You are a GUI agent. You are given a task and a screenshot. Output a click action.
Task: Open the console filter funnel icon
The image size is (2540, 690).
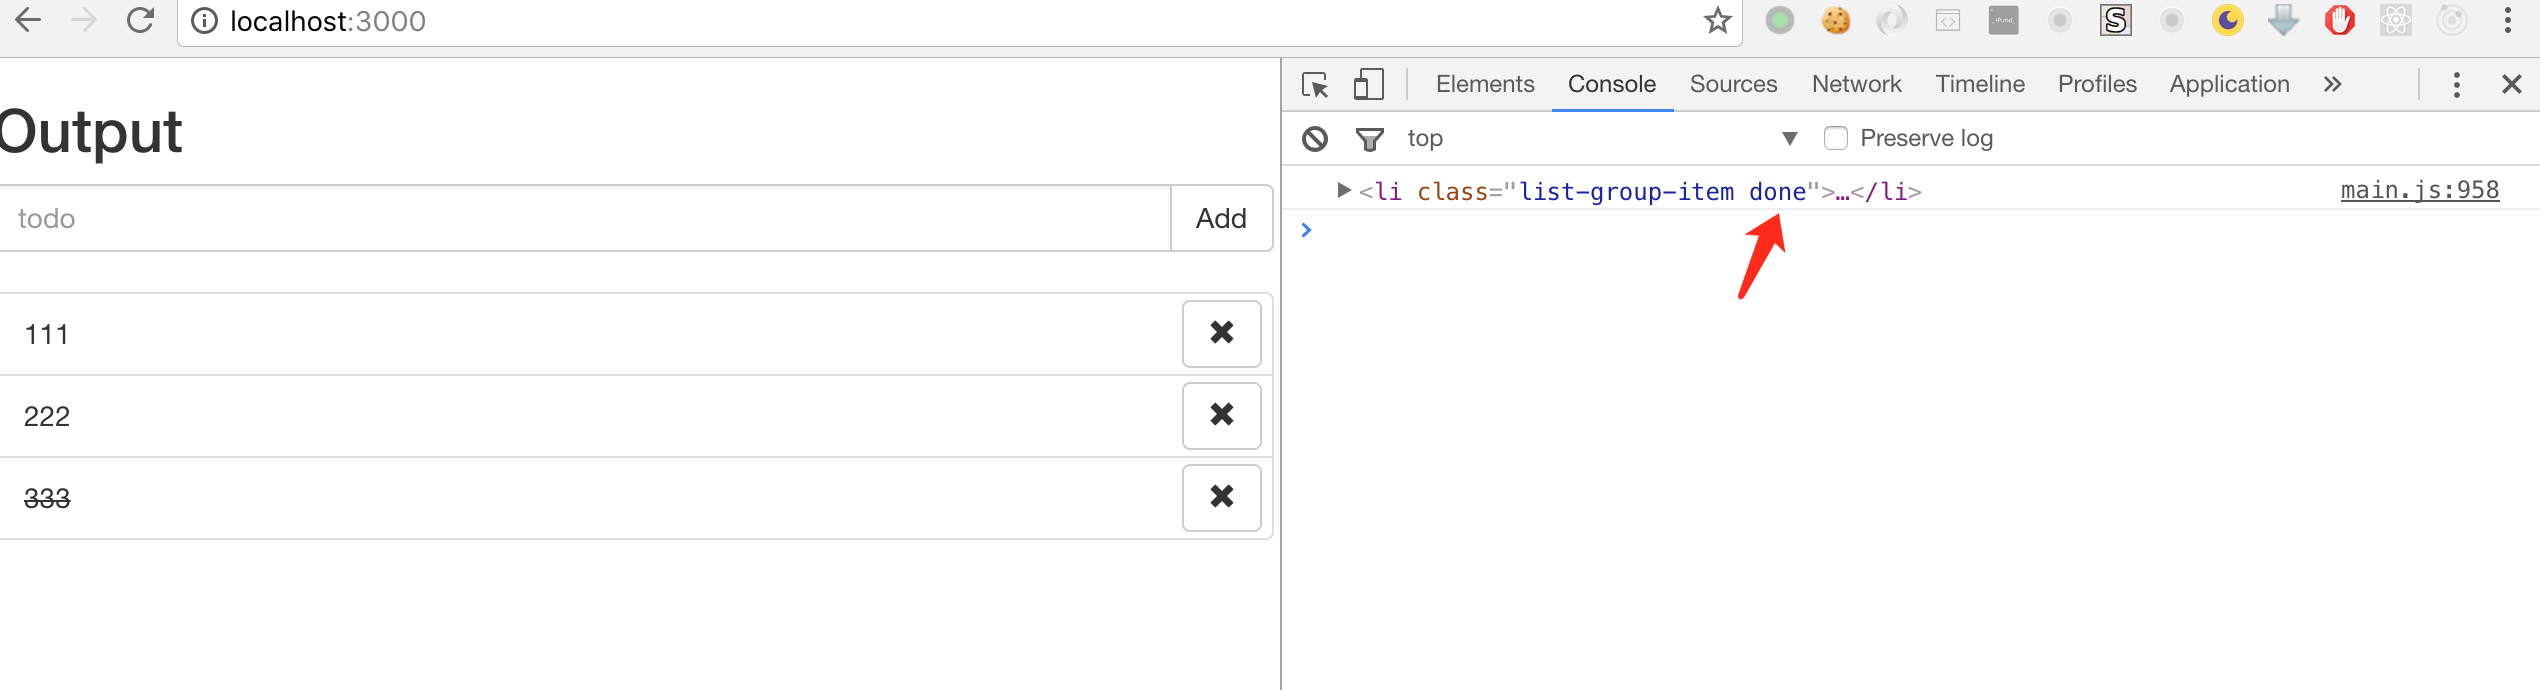click(1369, 139)
